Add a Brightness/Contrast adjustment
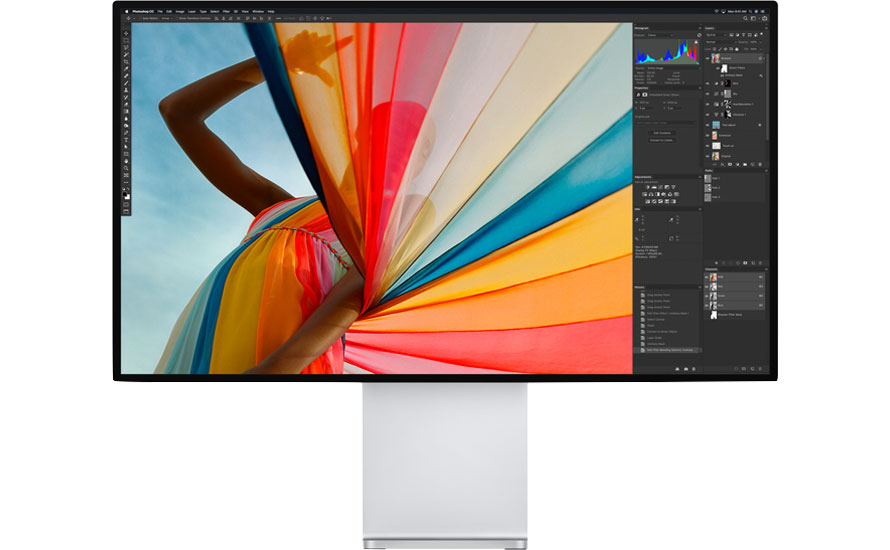Image resolution: width=890 pixels, height=550 pixels. click(x=648, y=187)
